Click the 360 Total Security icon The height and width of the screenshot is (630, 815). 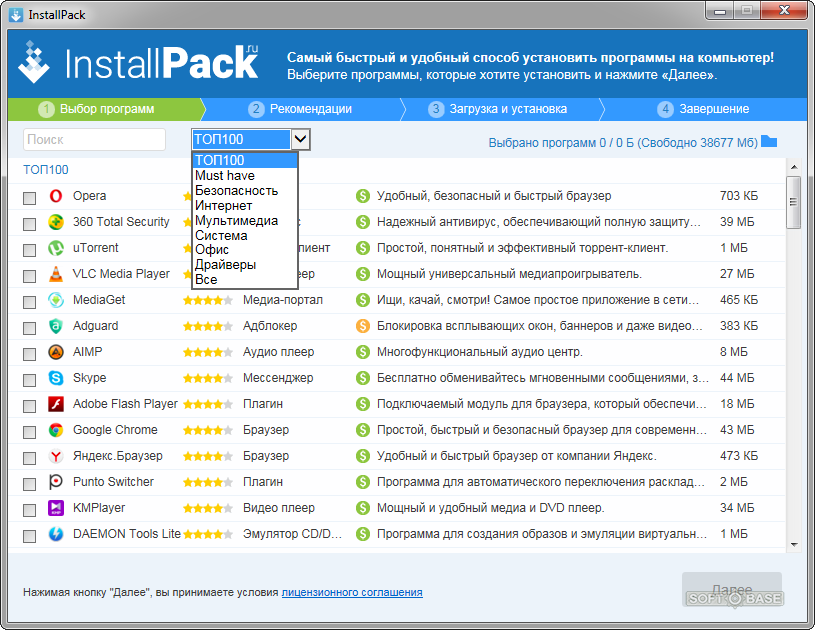(x=56, y=222)
